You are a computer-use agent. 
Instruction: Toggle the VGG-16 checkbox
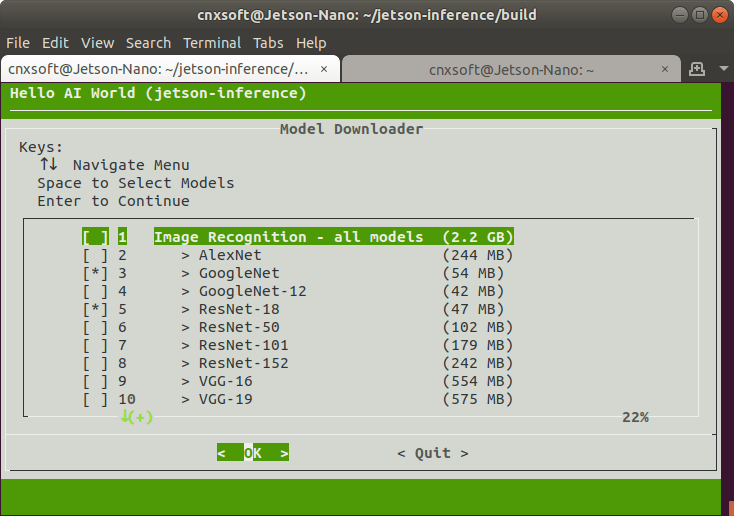pyautogui.click(x=96, y=381)
